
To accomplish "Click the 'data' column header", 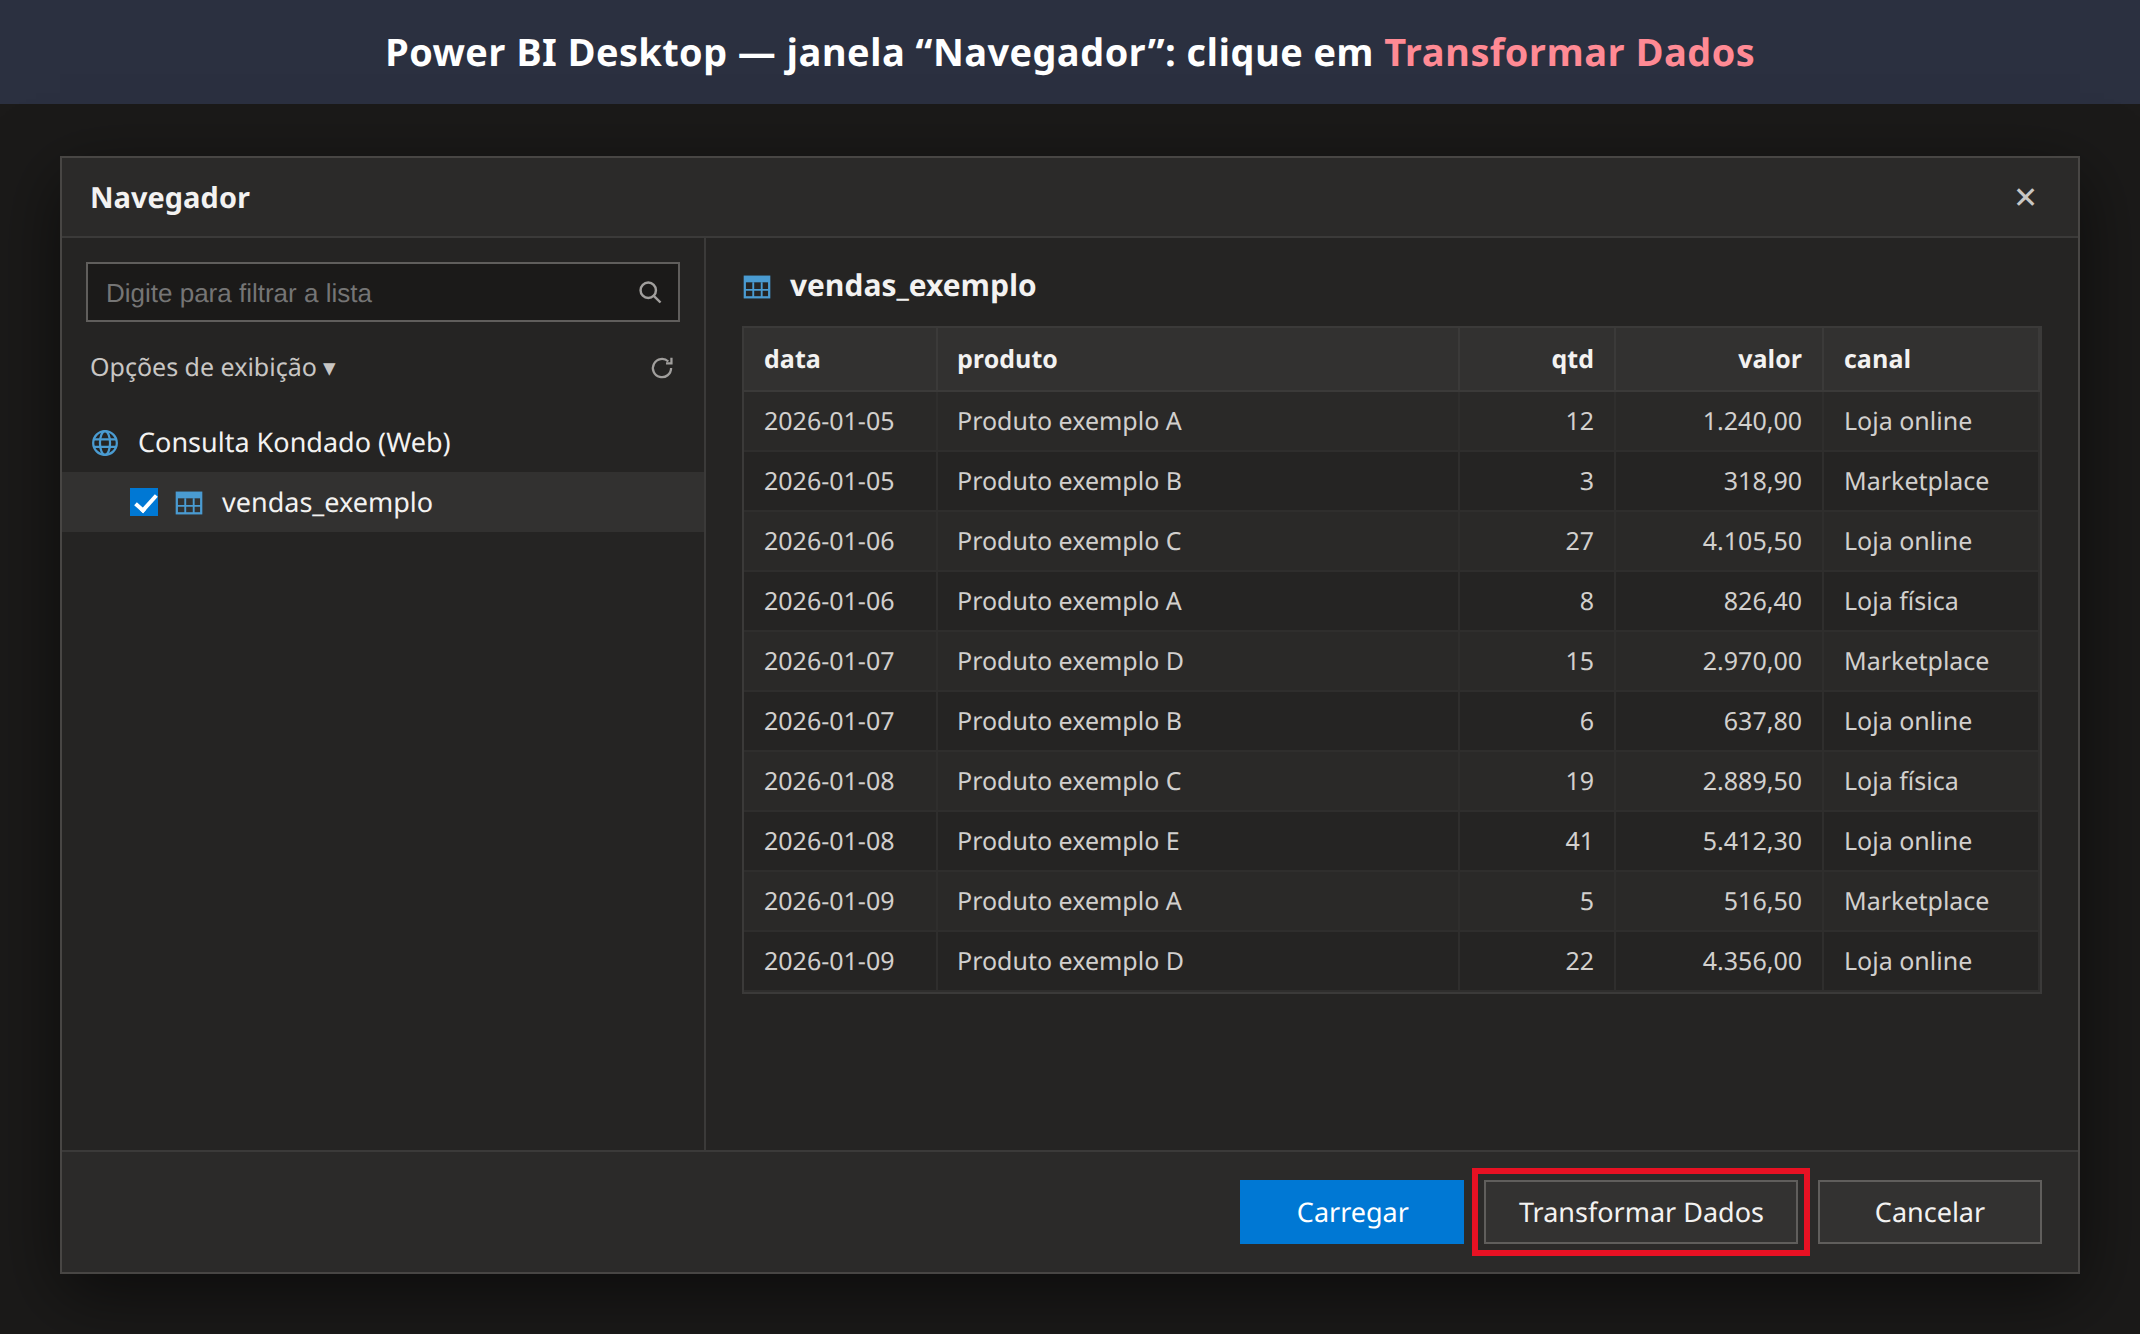I will point(840,359).
